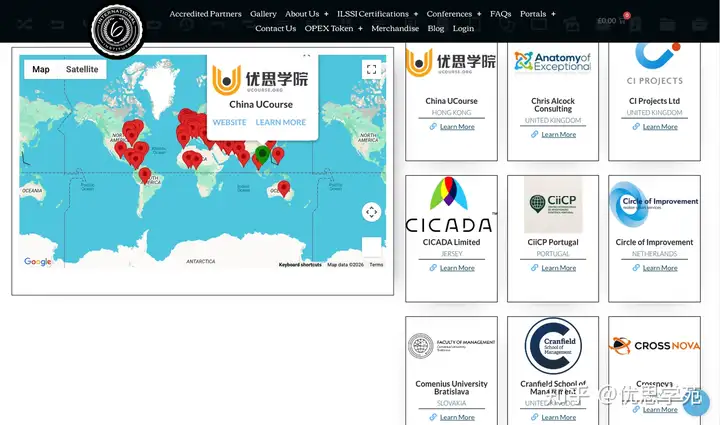Open the Blog menu item
Image resolution: width=720 pixels, height=425 pixels.
tap(436, 28)
